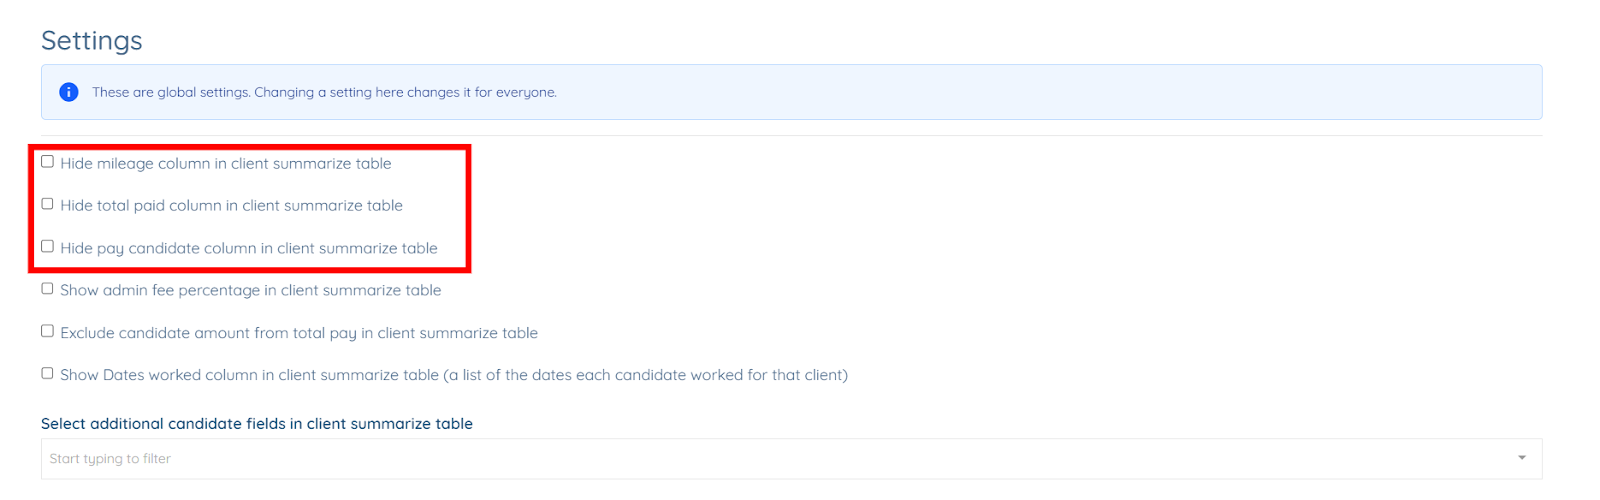1600x500 pixels.
Task: Click the parenthetical dates-worked explanation text
Action: tap(645, 375)
